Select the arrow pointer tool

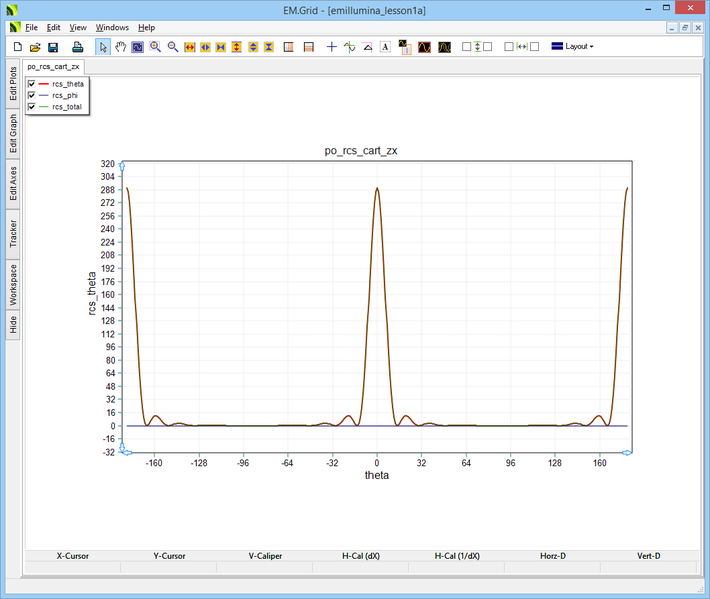(x=103, y=47)
